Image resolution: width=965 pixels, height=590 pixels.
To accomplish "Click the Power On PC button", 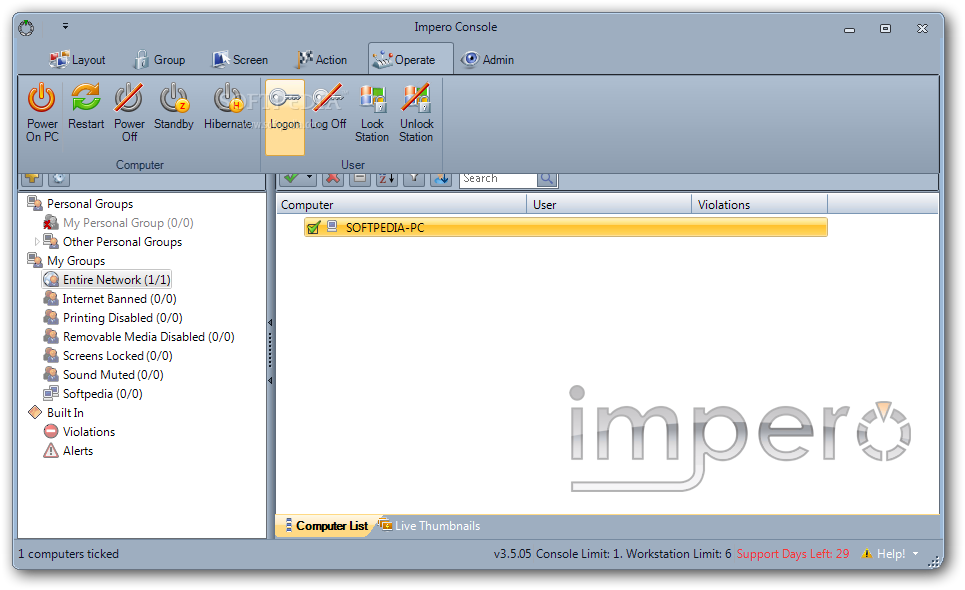I will [x=42, y=113].
